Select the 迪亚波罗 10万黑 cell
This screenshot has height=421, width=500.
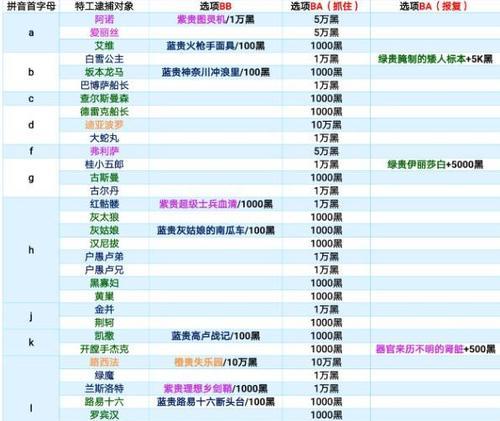(326, 125)
